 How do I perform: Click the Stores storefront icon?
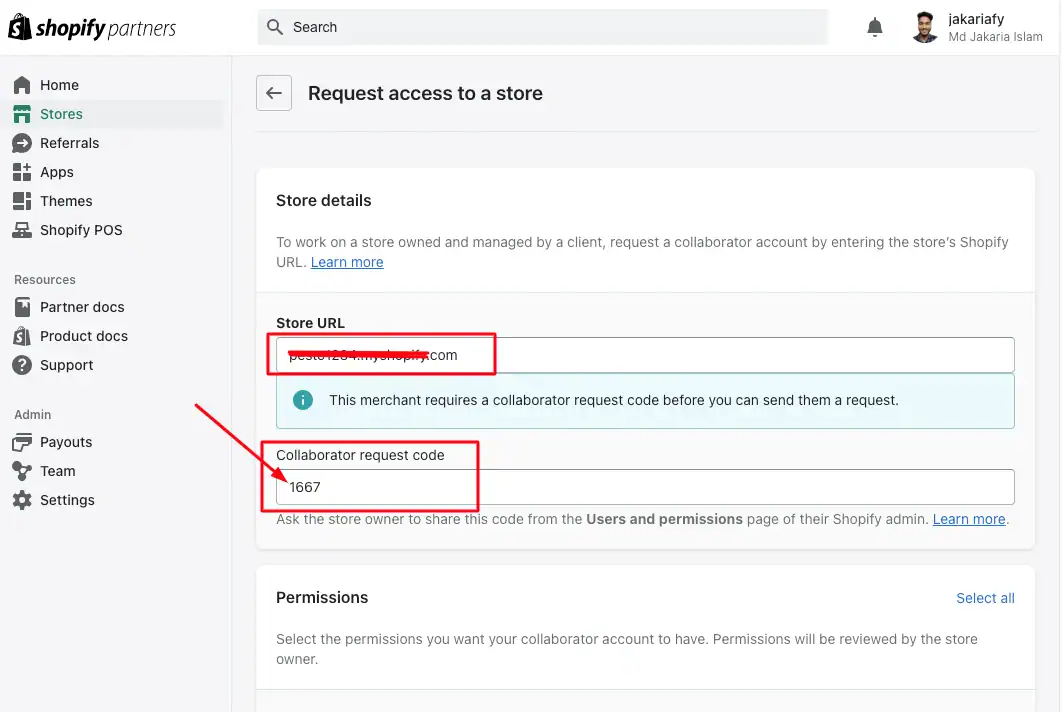coord(22,114)
